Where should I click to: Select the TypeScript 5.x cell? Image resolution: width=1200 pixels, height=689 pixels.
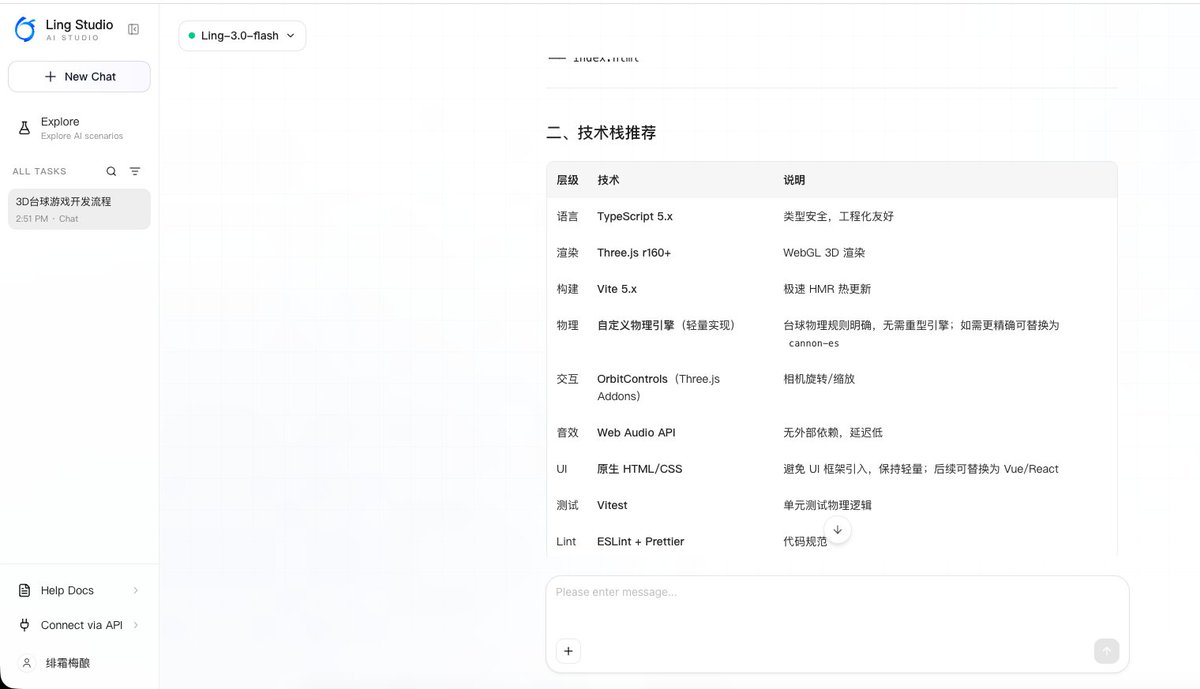[635, 216]
